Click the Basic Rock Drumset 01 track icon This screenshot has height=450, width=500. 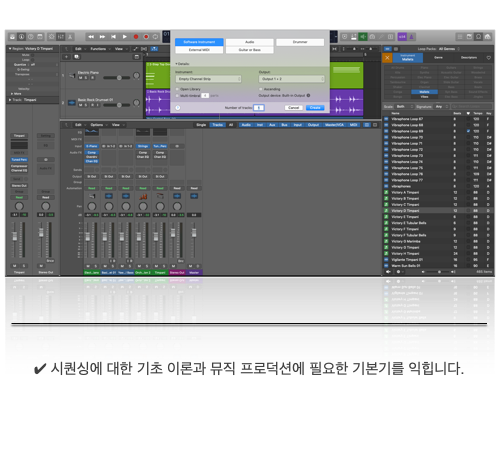[72, 103]
